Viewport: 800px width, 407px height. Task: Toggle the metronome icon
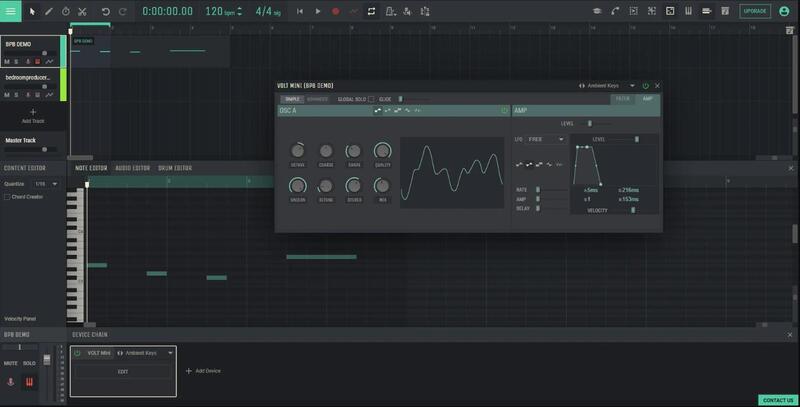tap(391, 11)
